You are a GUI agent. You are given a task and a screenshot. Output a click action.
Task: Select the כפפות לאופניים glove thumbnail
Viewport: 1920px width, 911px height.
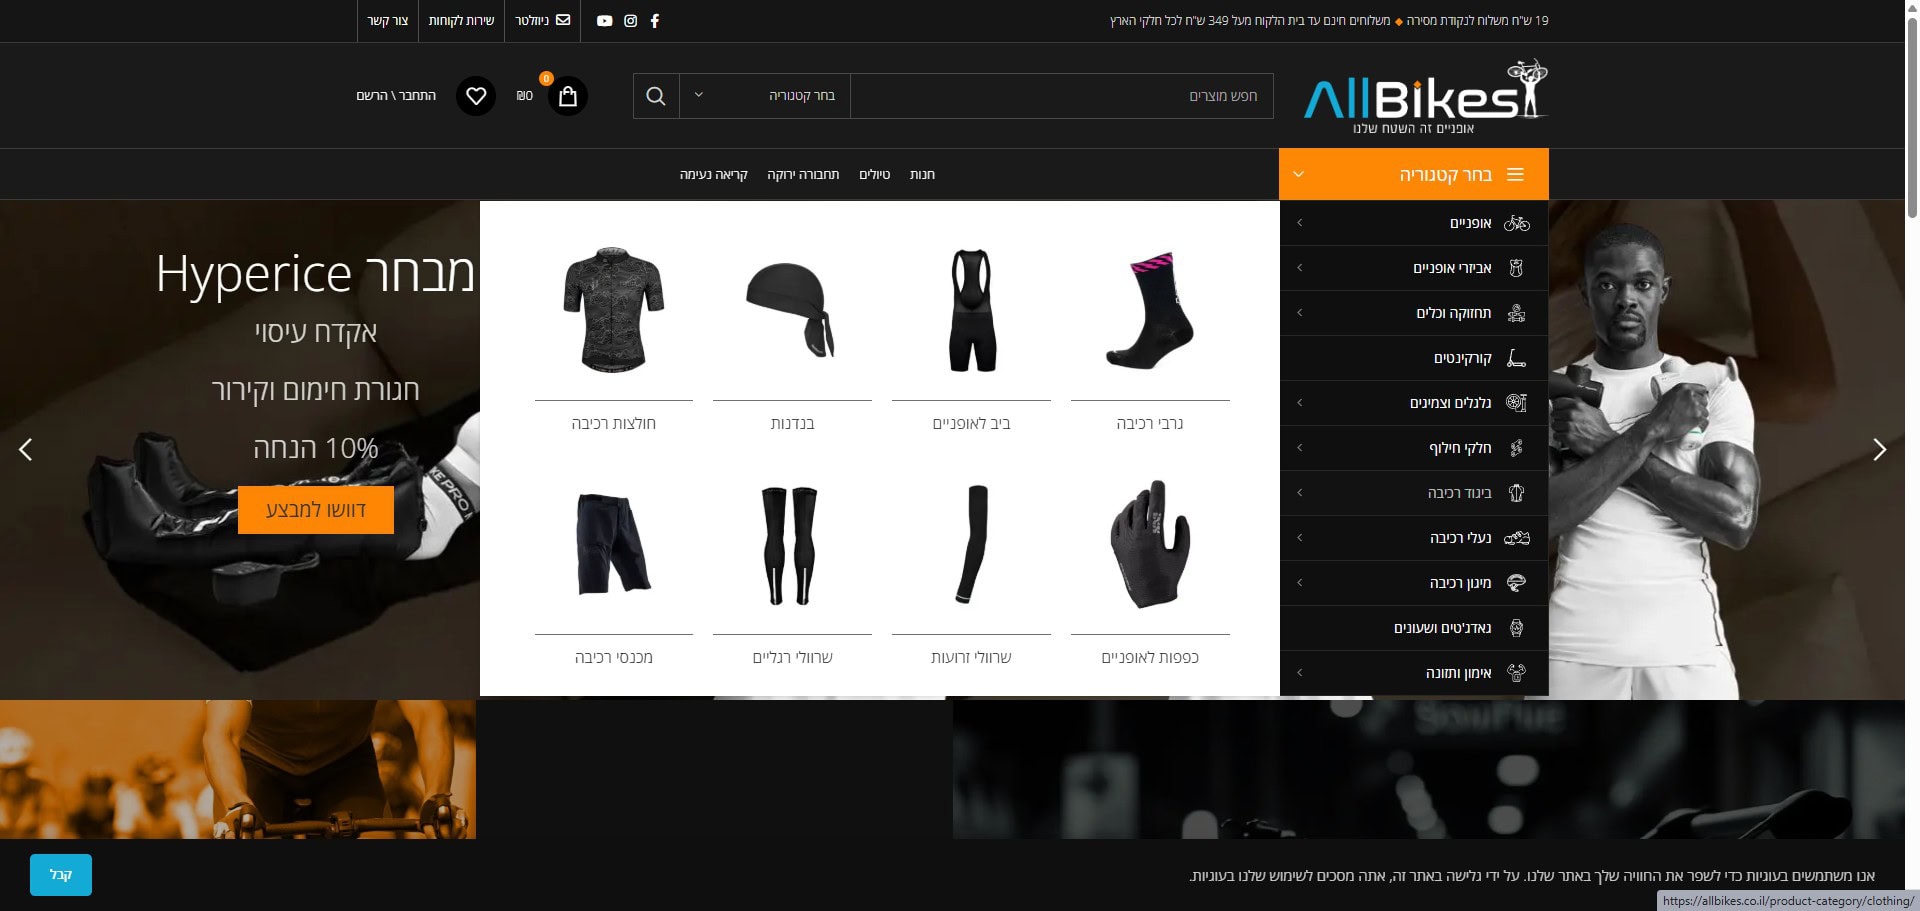[1150, 545]
